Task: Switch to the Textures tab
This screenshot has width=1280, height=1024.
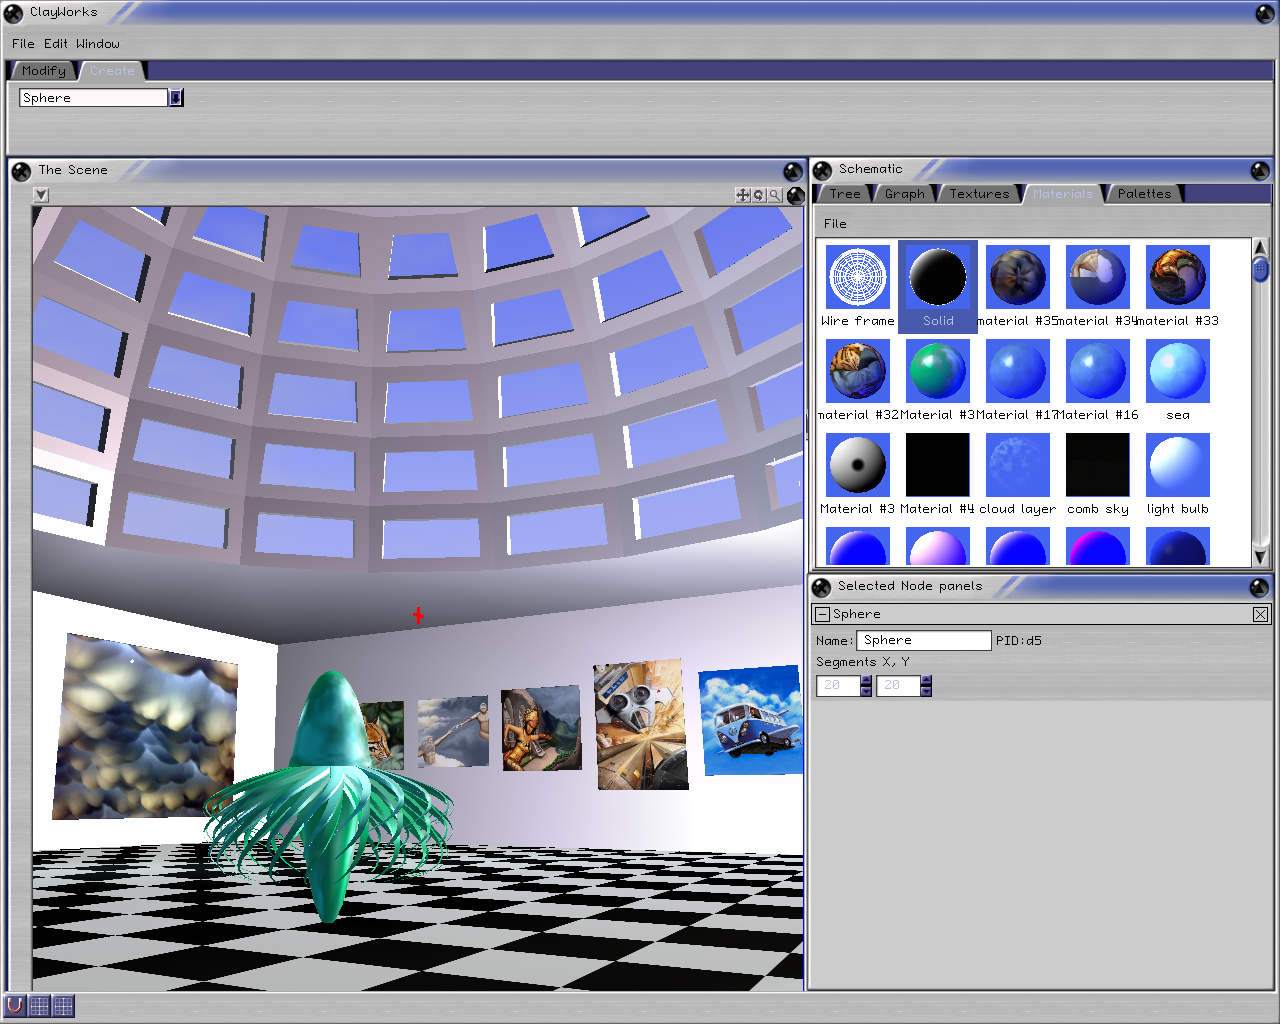Action: (979, 194)
